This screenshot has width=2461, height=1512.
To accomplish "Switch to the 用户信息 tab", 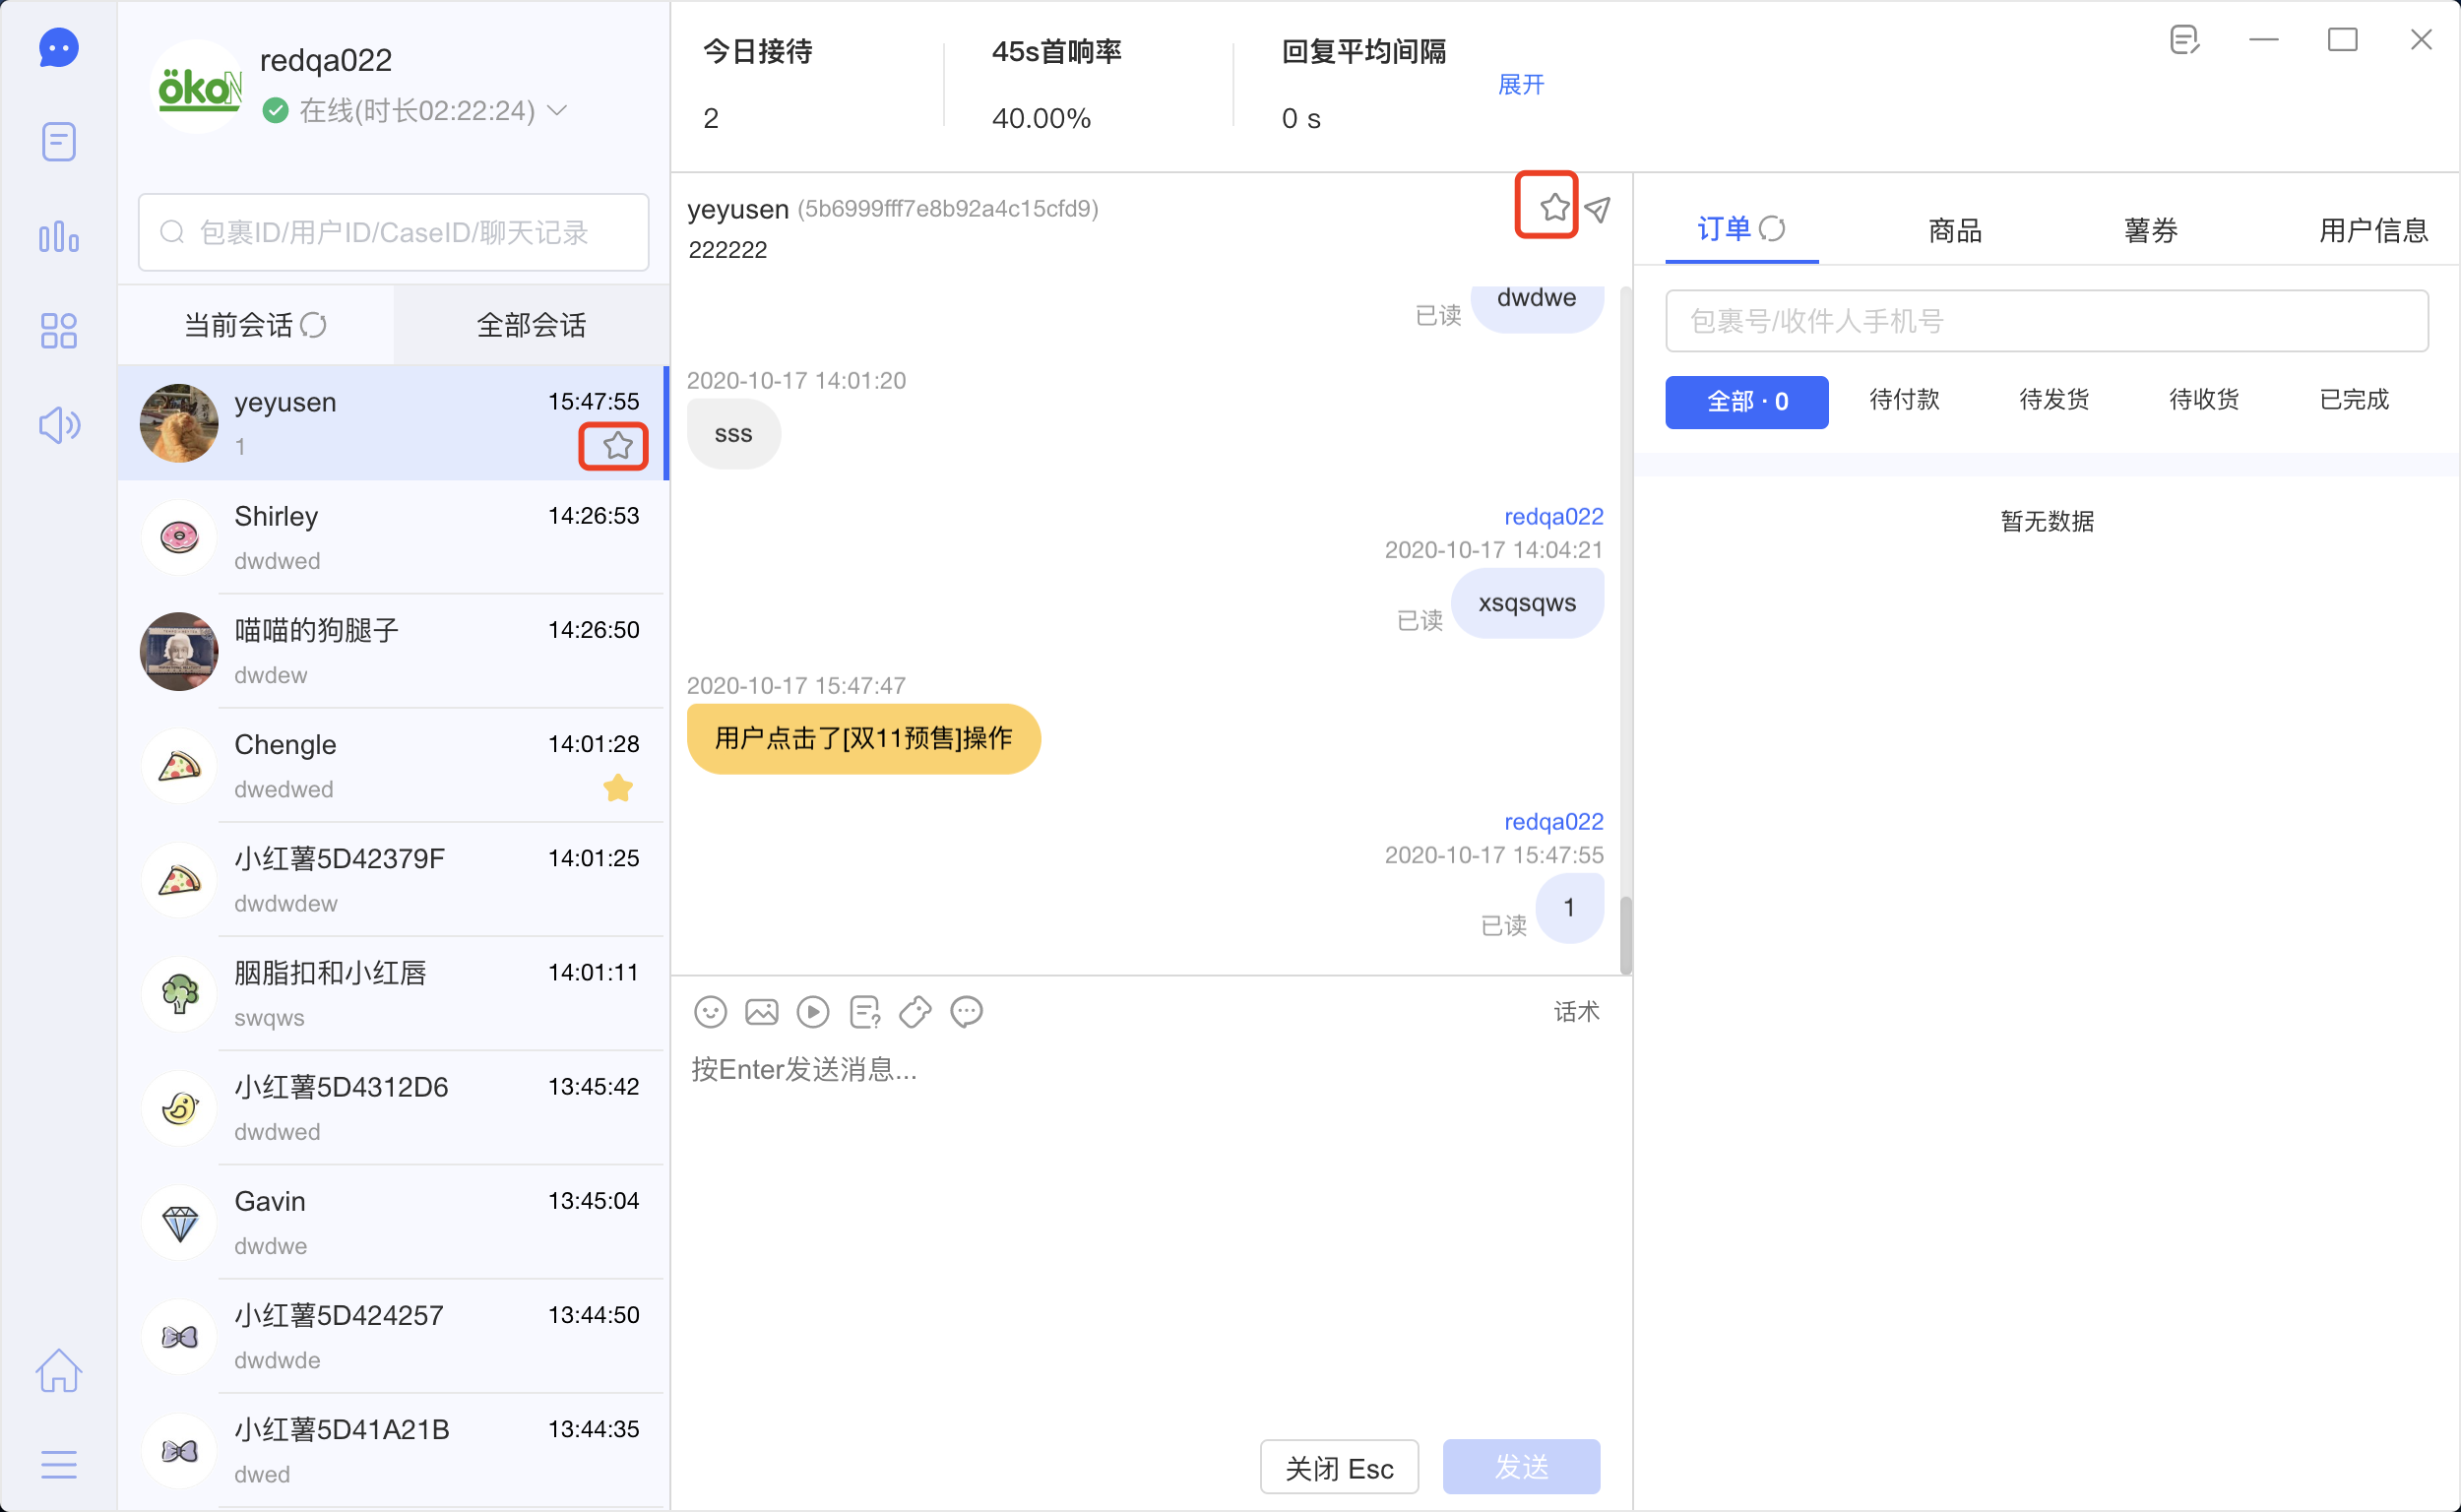I will pos(2373,231).
